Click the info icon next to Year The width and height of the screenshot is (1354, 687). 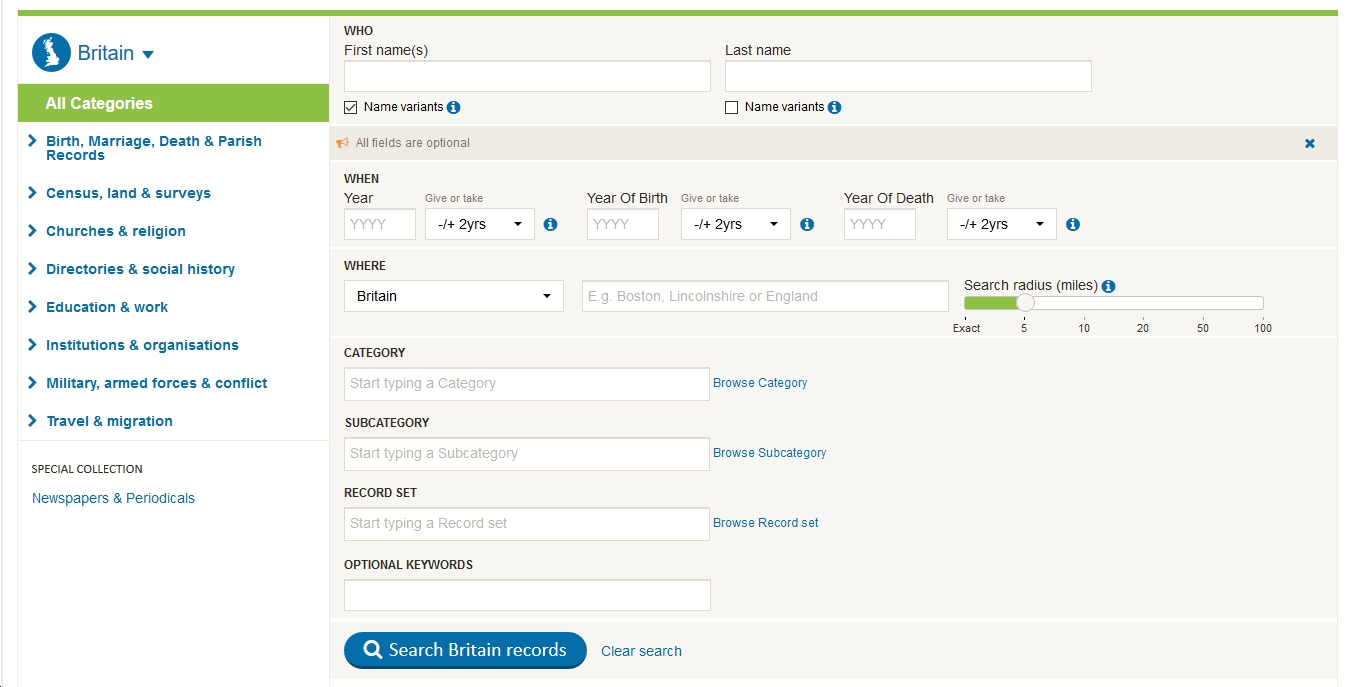(550, 224)
